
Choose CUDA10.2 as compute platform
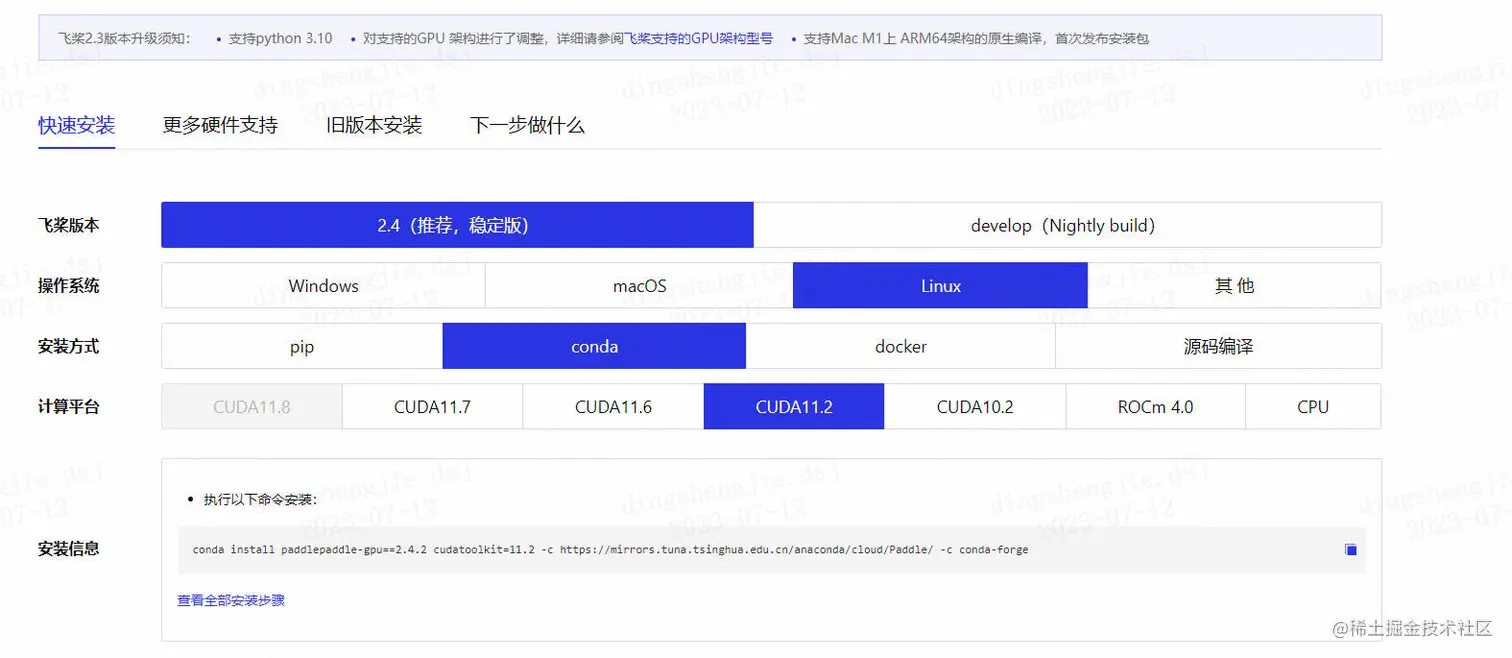click(x=974, y=406)
